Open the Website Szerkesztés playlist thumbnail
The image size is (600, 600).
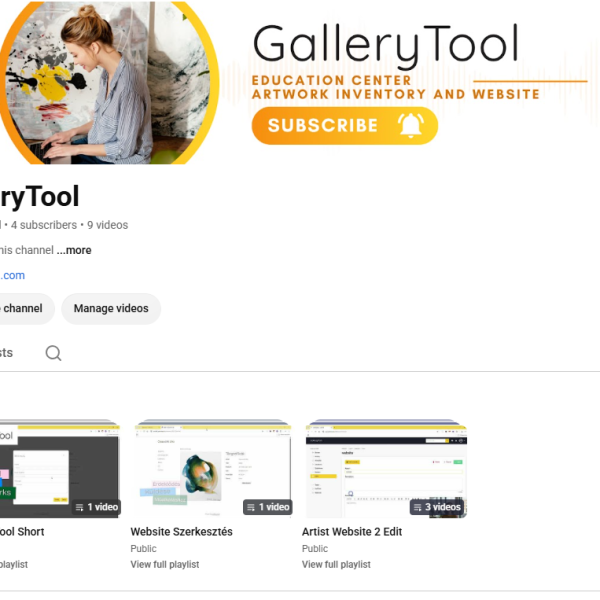click(x=213, y=469)
